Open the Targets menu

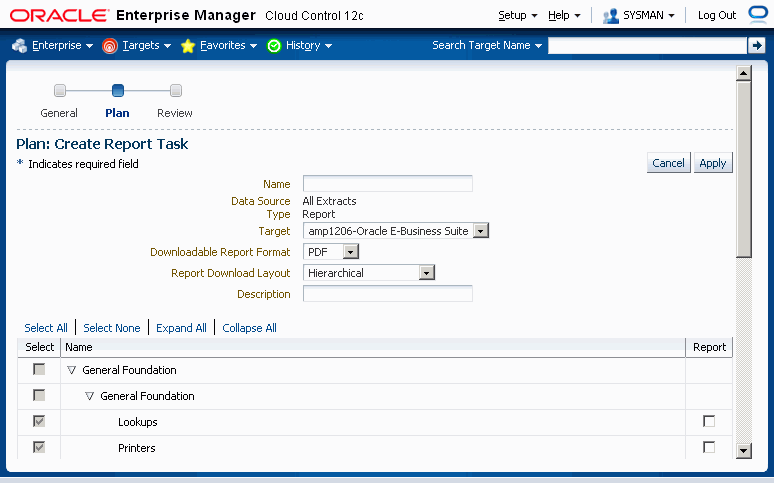tap(147, 45)
